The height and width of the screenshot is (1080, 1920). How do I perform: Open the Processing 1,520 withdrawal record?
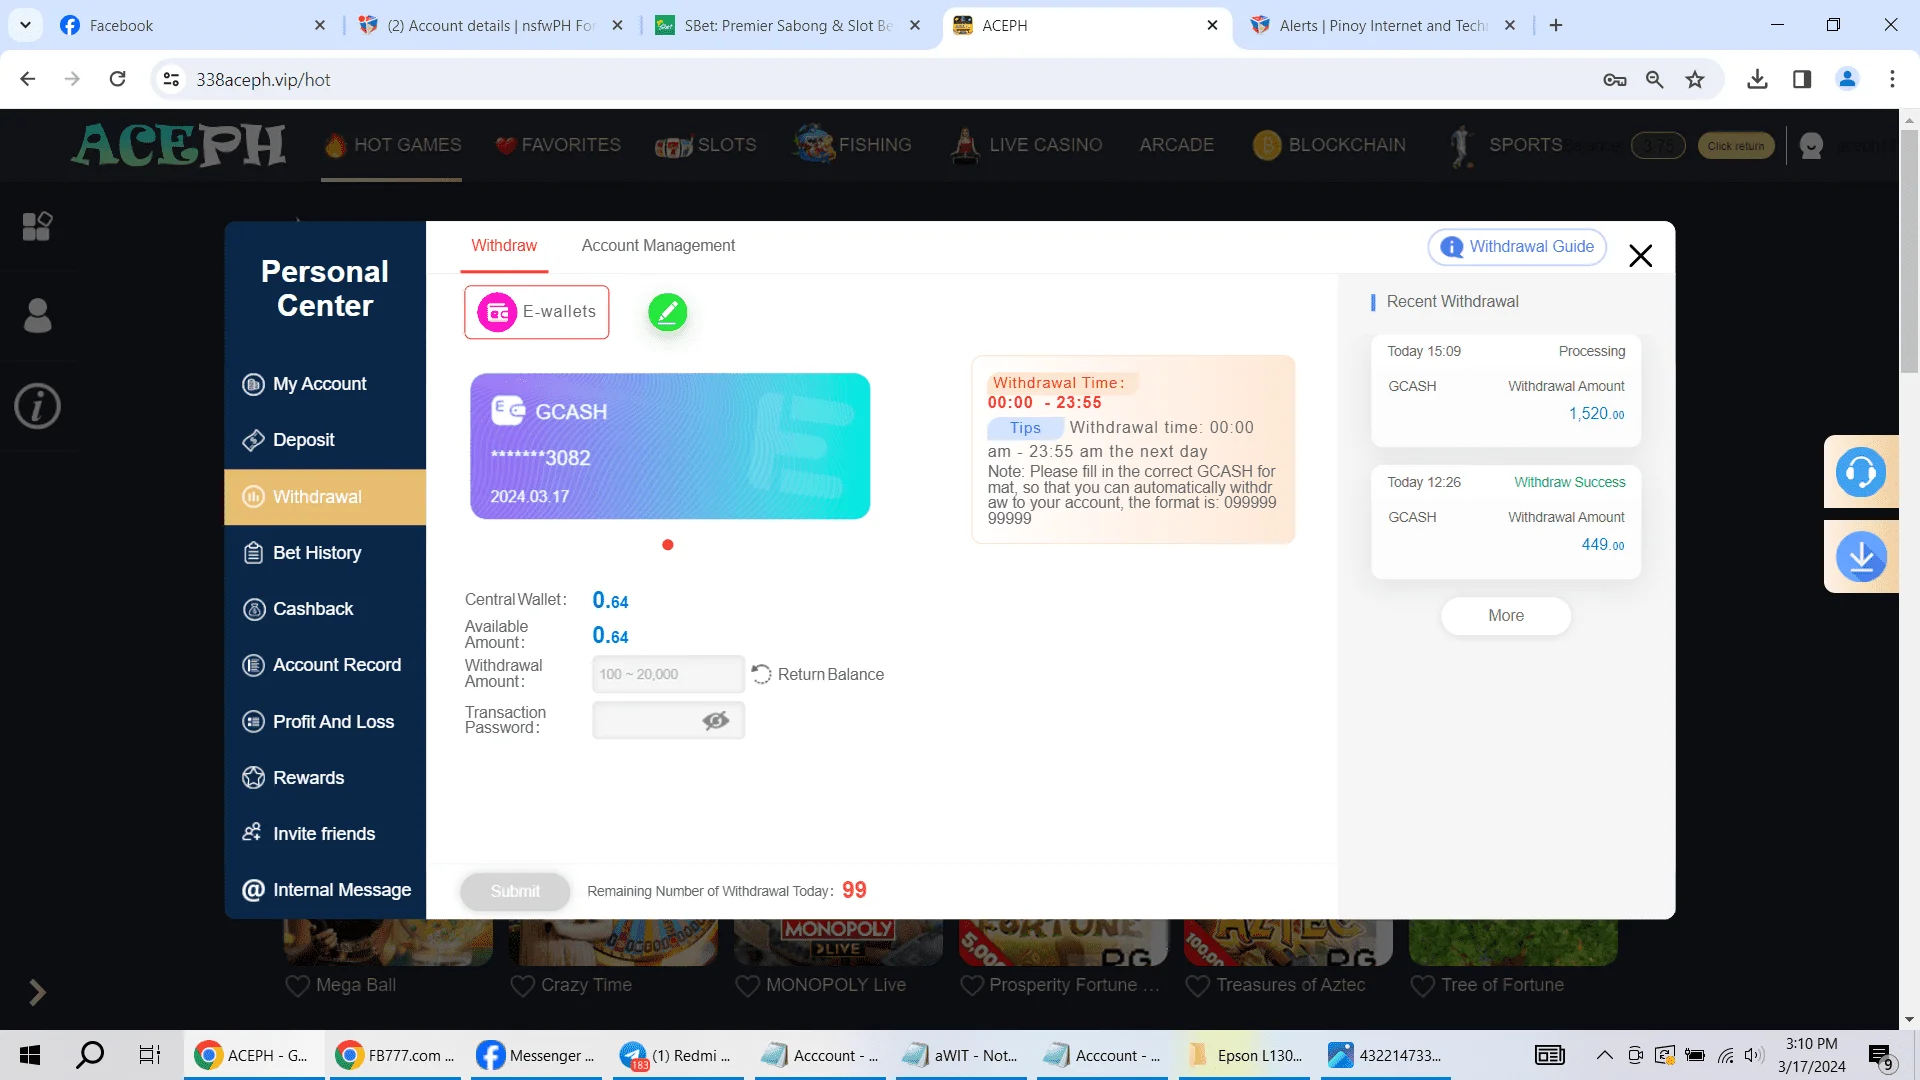pyautogui.click(x=1506, y=390)
